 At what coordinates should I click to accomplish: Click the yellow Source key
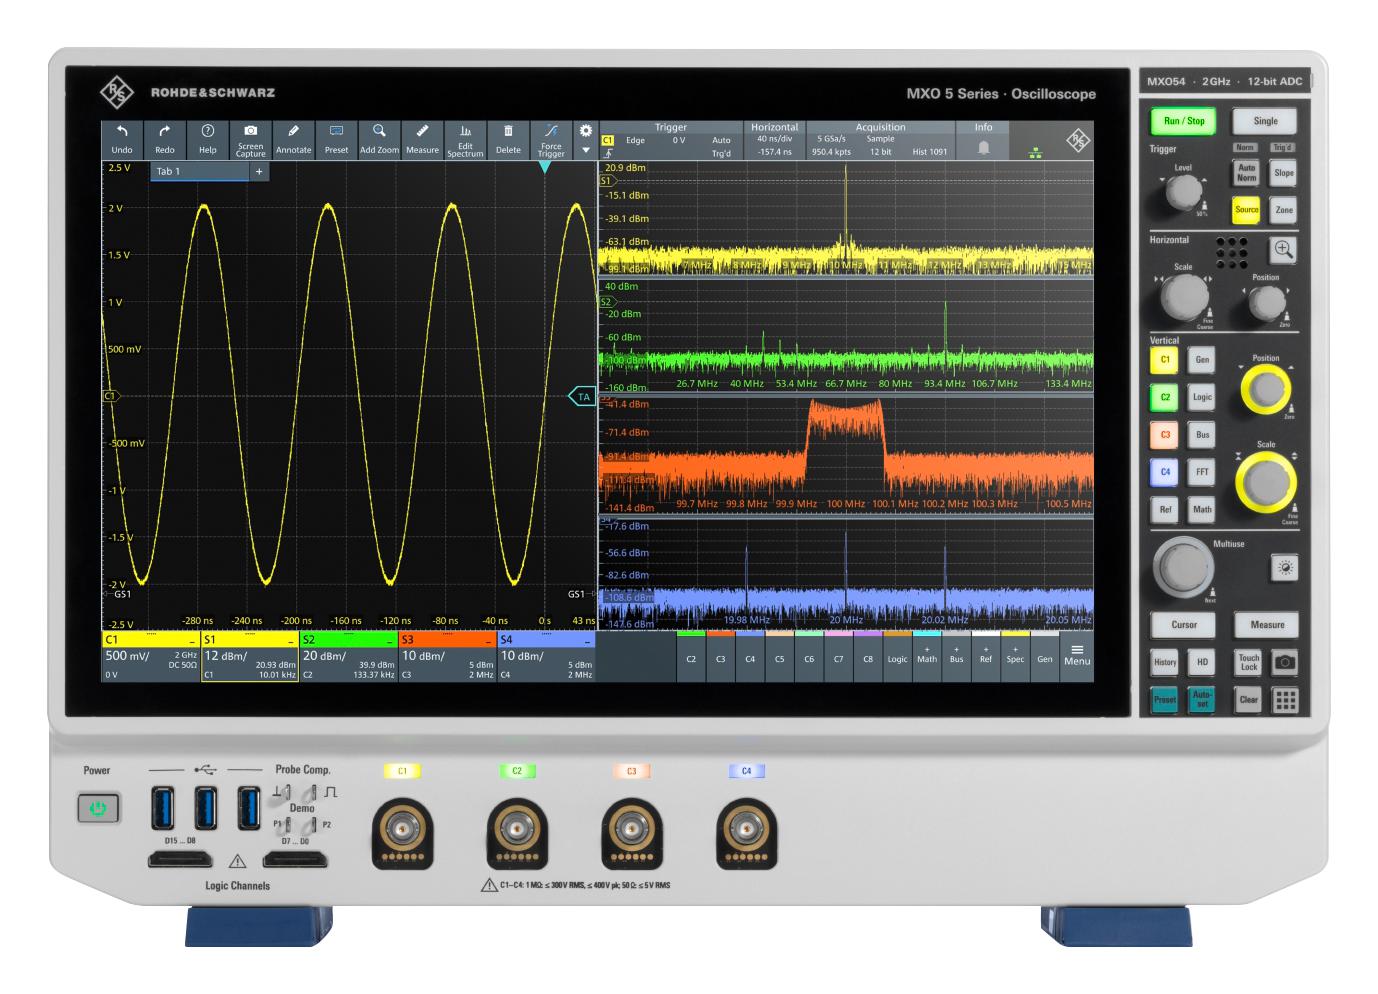click(x=1246, y=210)
